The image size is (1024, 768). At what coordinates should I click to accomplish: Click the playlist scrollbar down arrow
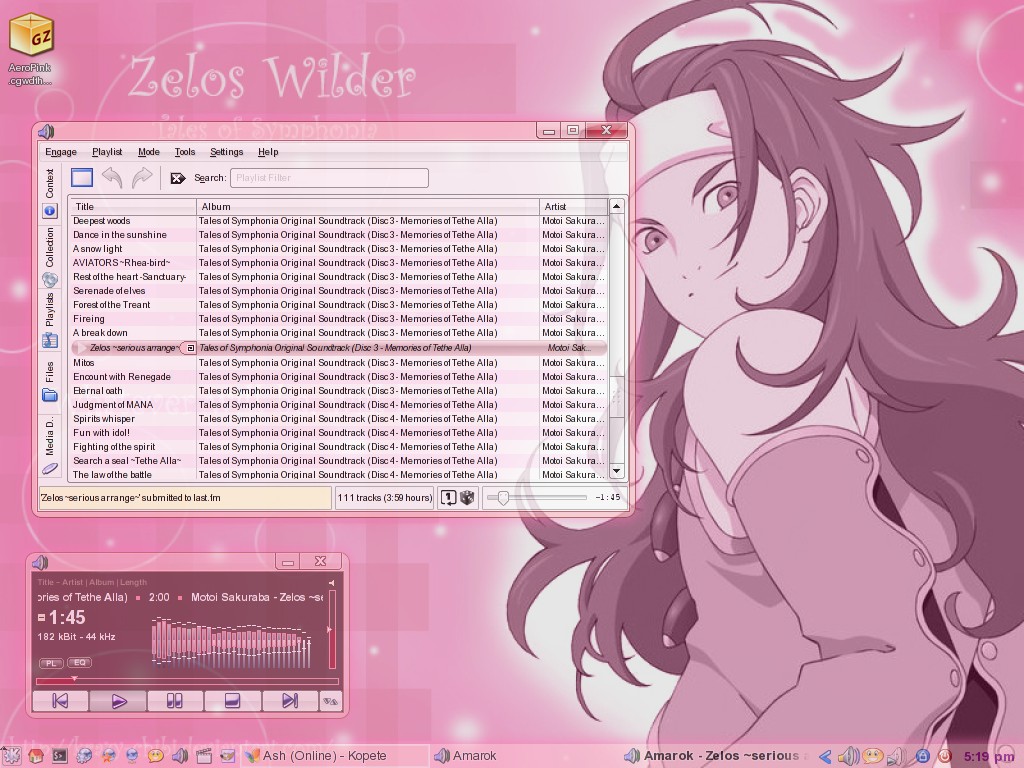tap(616, 471)
